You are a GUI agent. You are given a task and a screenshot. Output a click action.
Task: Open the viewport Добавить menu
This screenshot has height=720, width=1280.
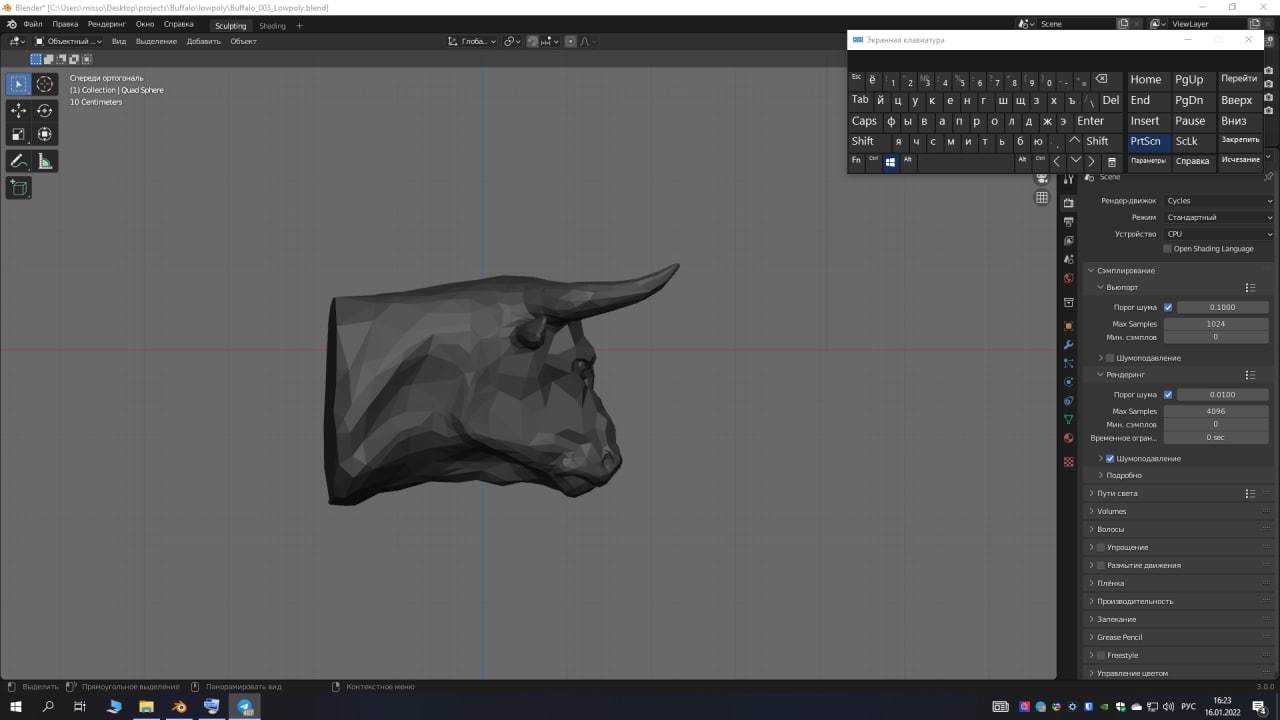204,41
